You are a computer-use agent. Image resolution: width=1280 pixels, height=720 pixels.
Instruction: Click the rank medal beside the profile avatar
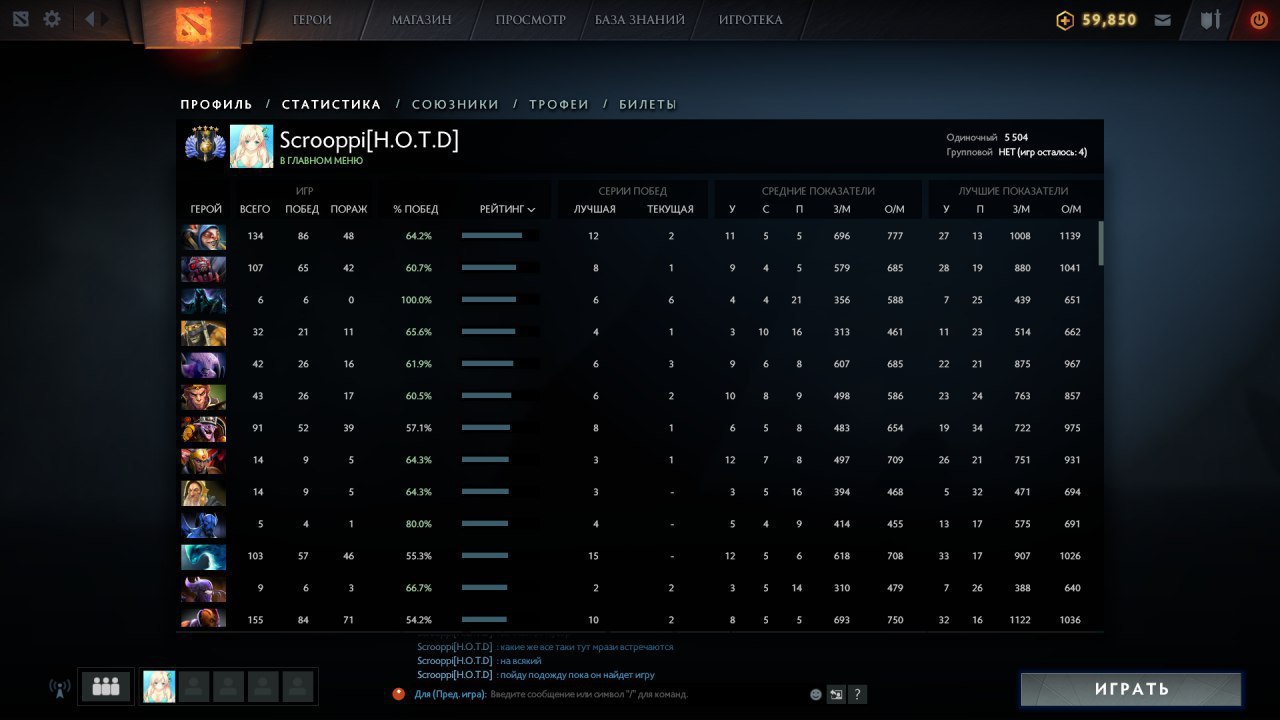click(203, 145)
